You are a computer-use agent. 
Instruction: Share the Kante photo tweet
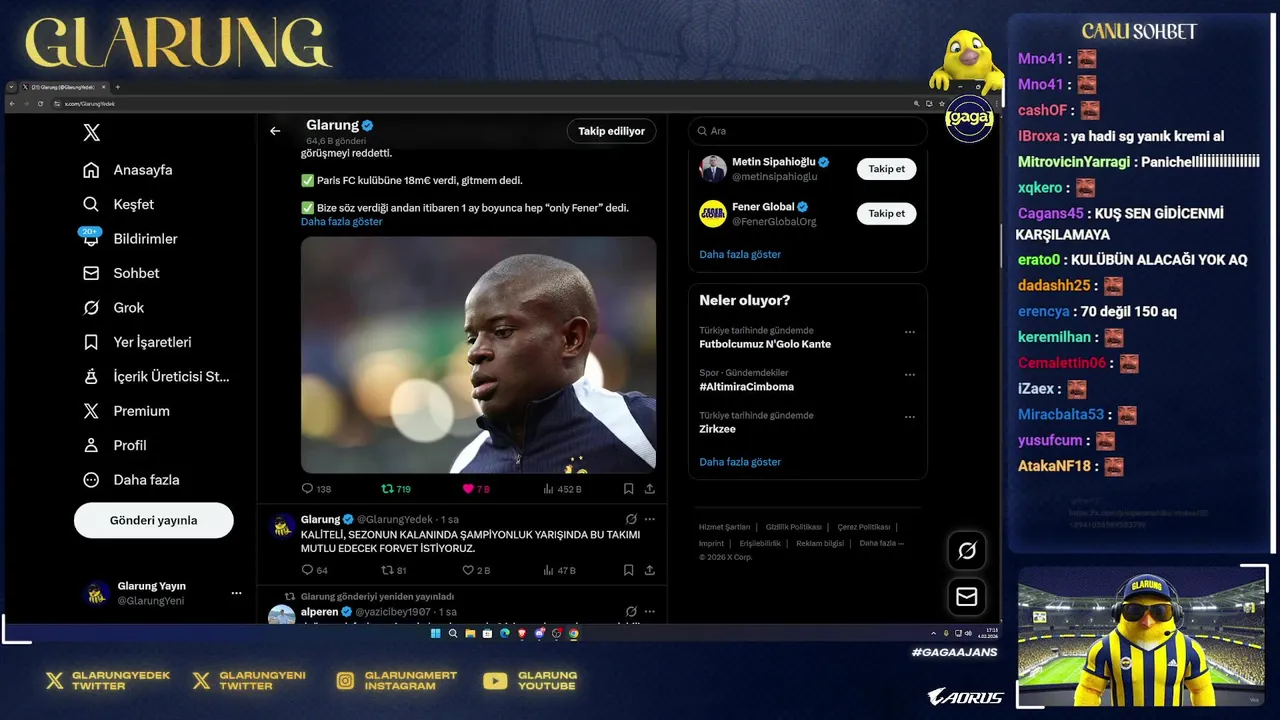649,489
